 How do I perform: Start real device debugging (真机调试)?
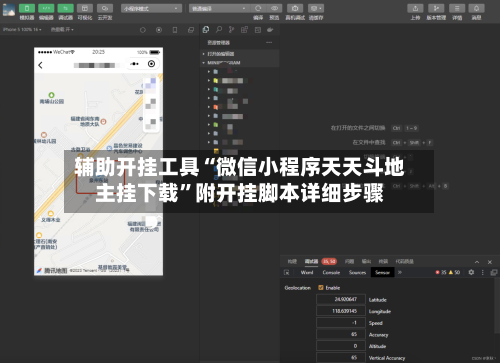tap(295, 8)
